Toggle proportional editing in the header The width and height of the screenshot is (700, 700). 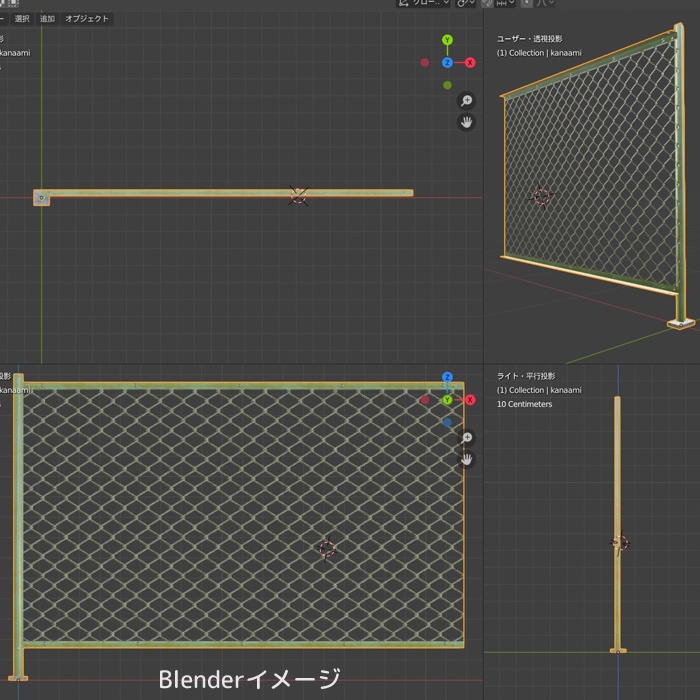click(x=527, y=3)
